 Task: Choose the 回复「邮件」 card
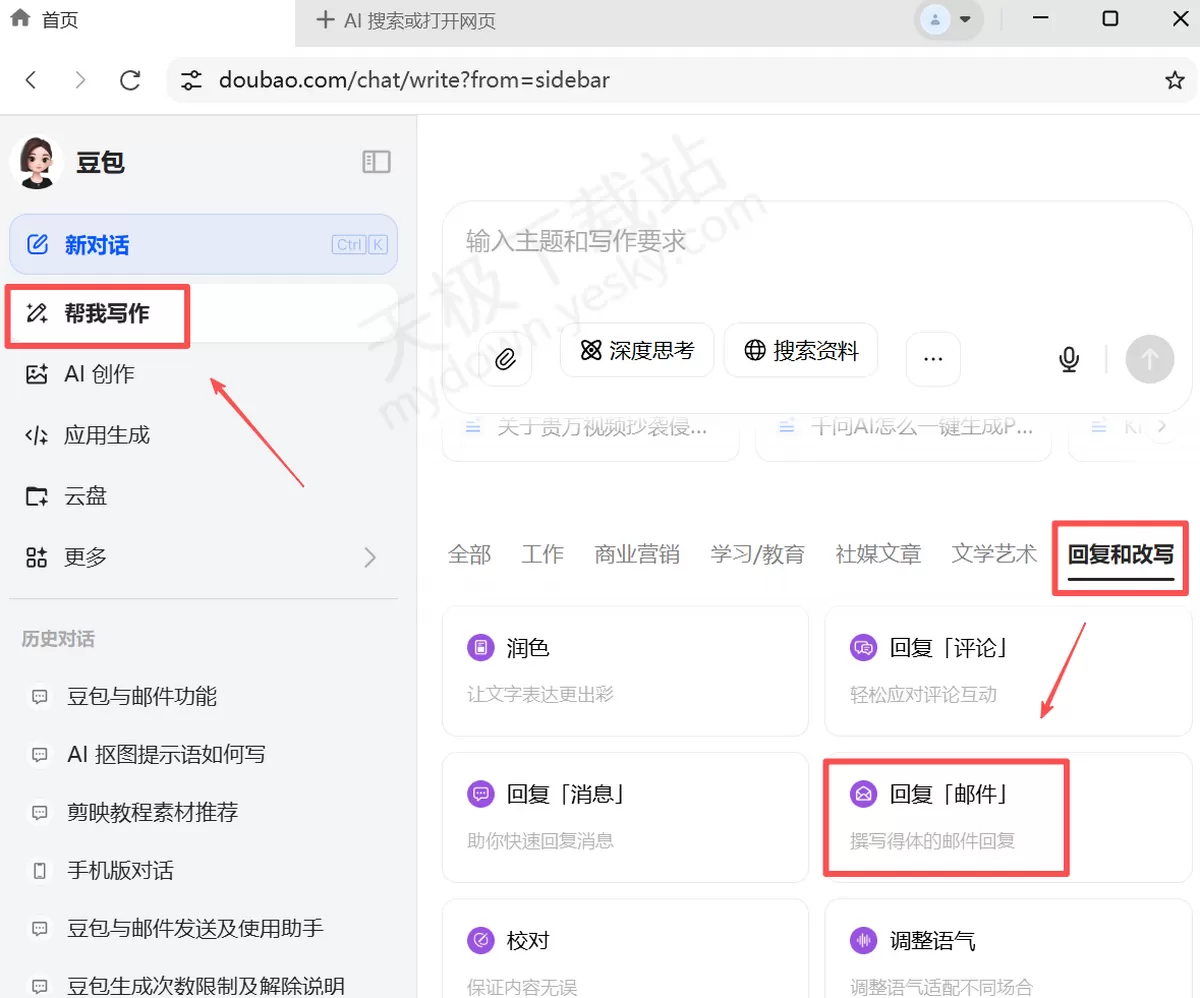[1008, 817]
